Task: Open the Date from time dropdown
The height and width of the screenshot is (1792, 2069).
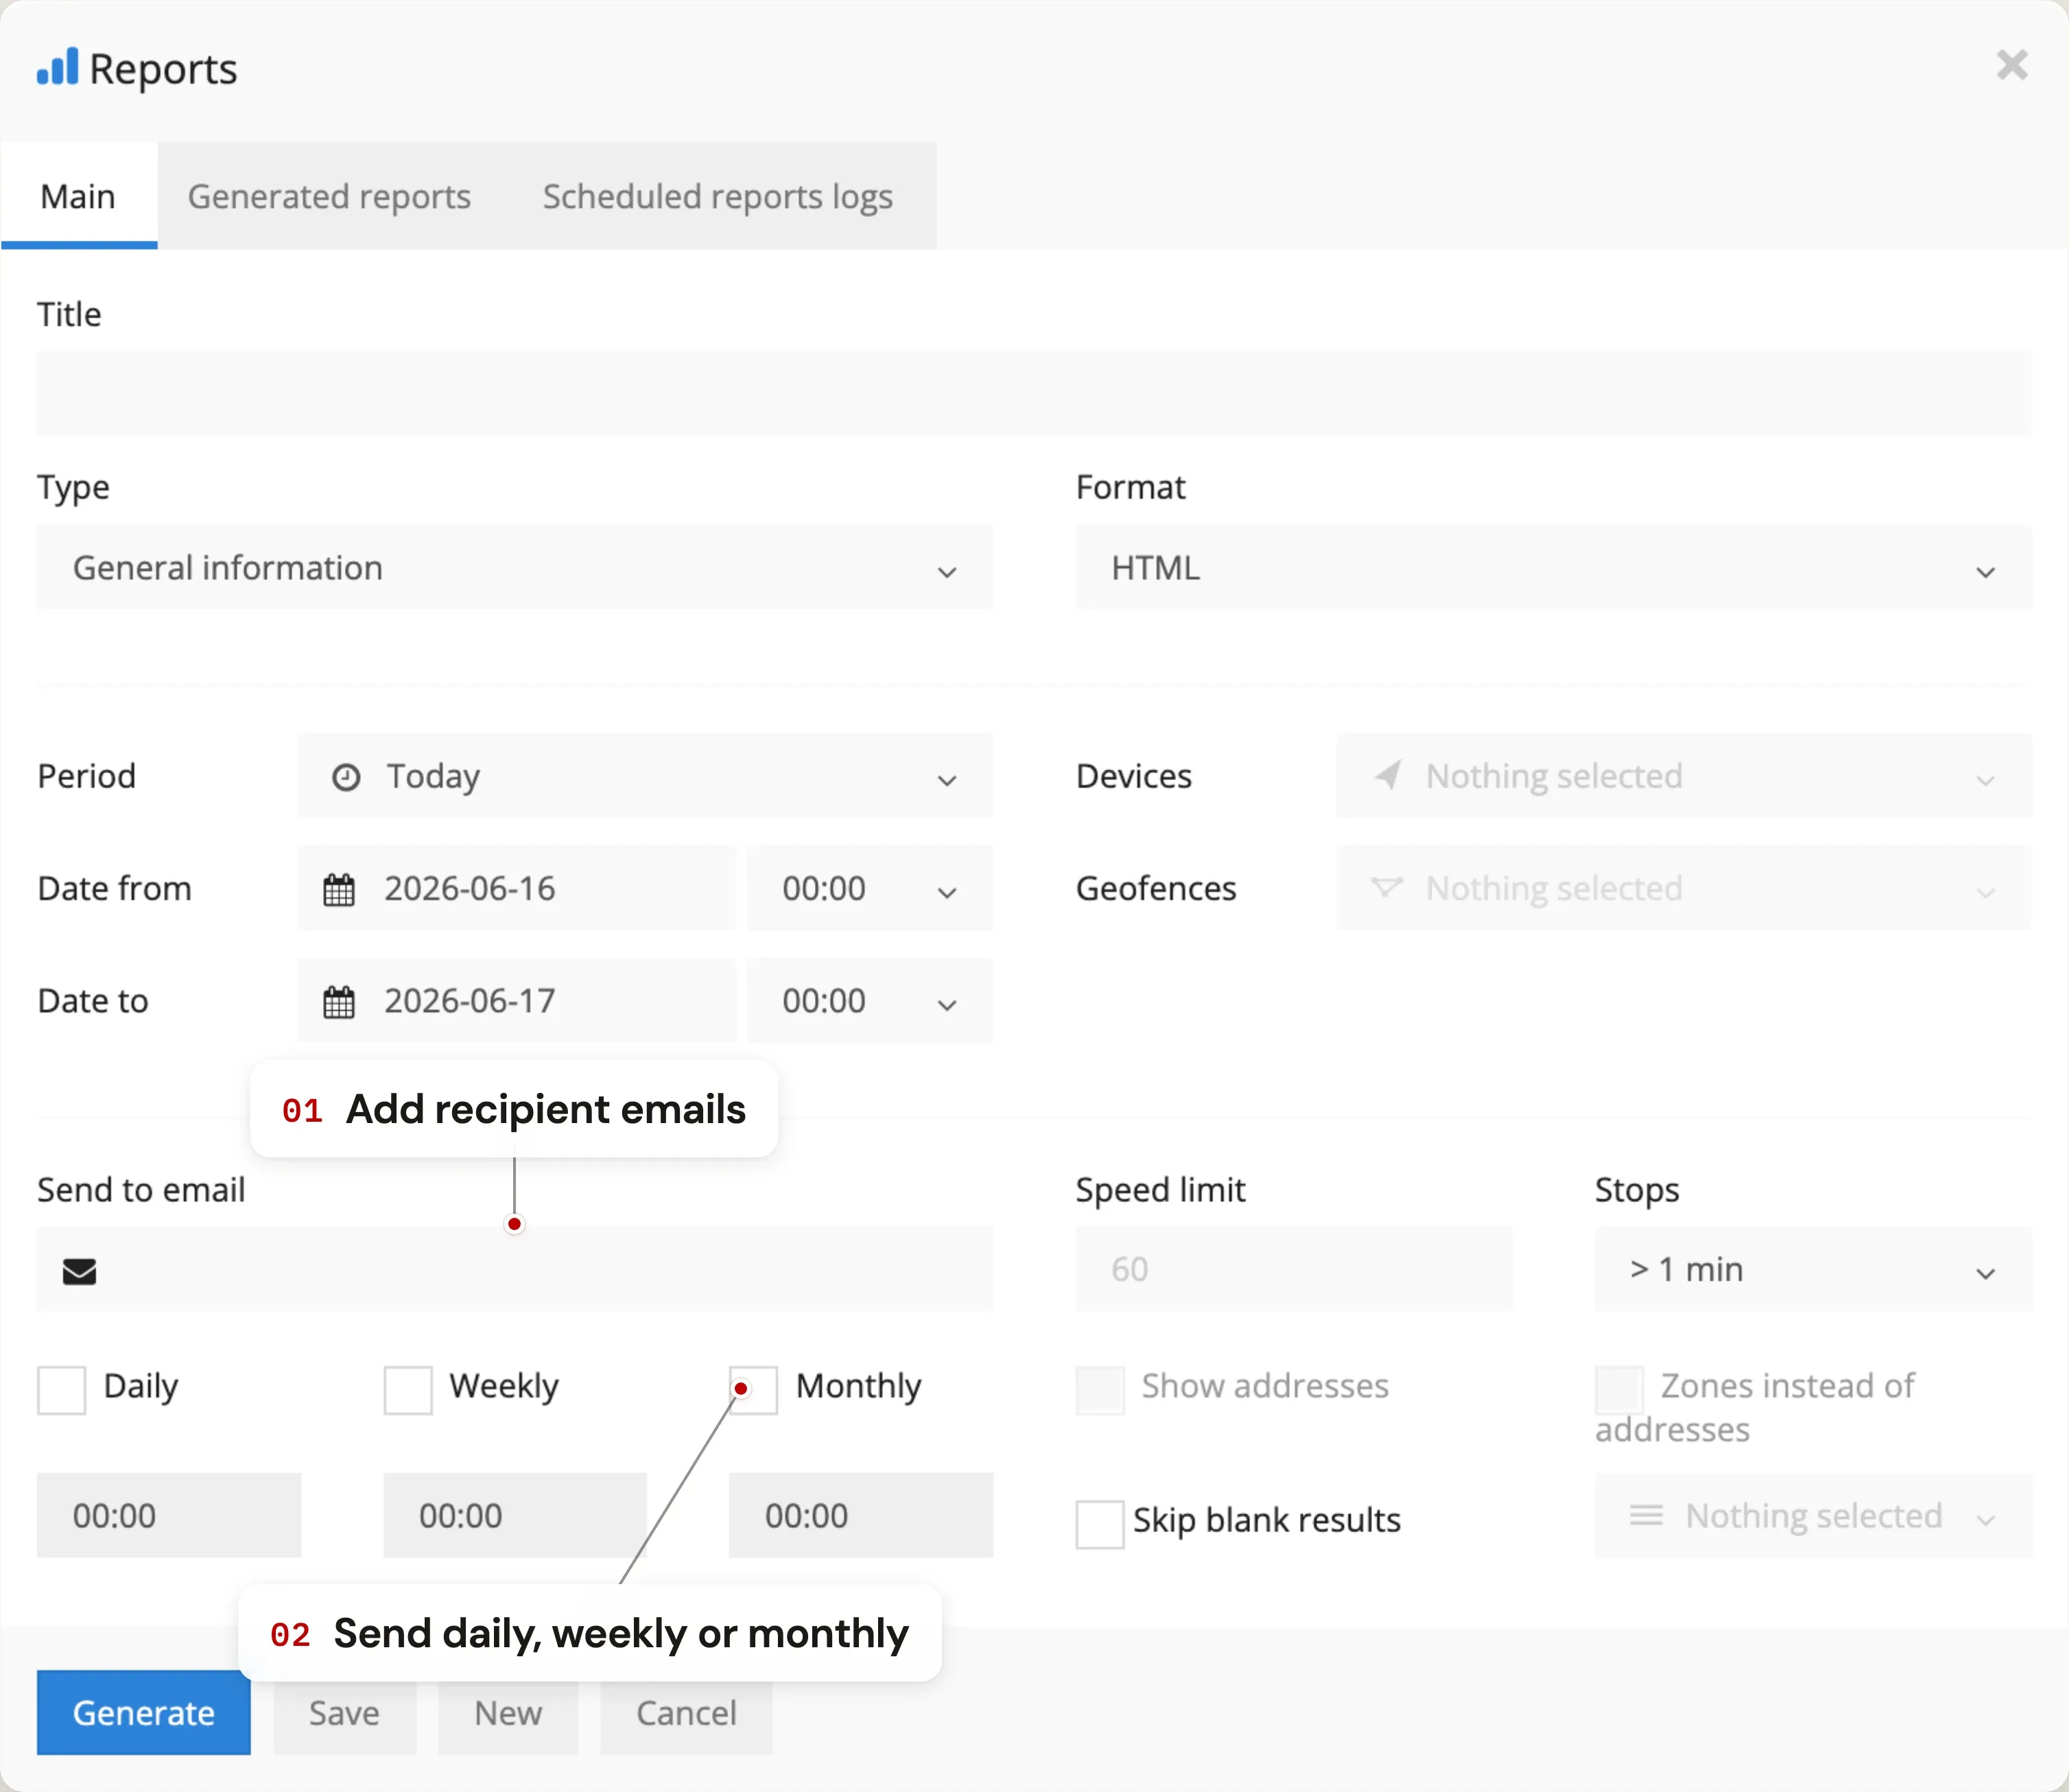Action: (x=870, y=888)
